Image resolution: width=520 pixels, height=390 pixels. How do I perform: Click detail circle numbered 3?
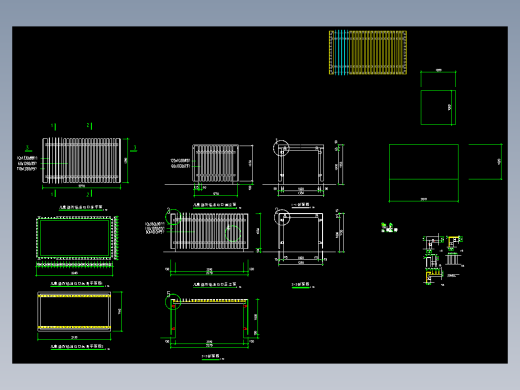point(173,217)
